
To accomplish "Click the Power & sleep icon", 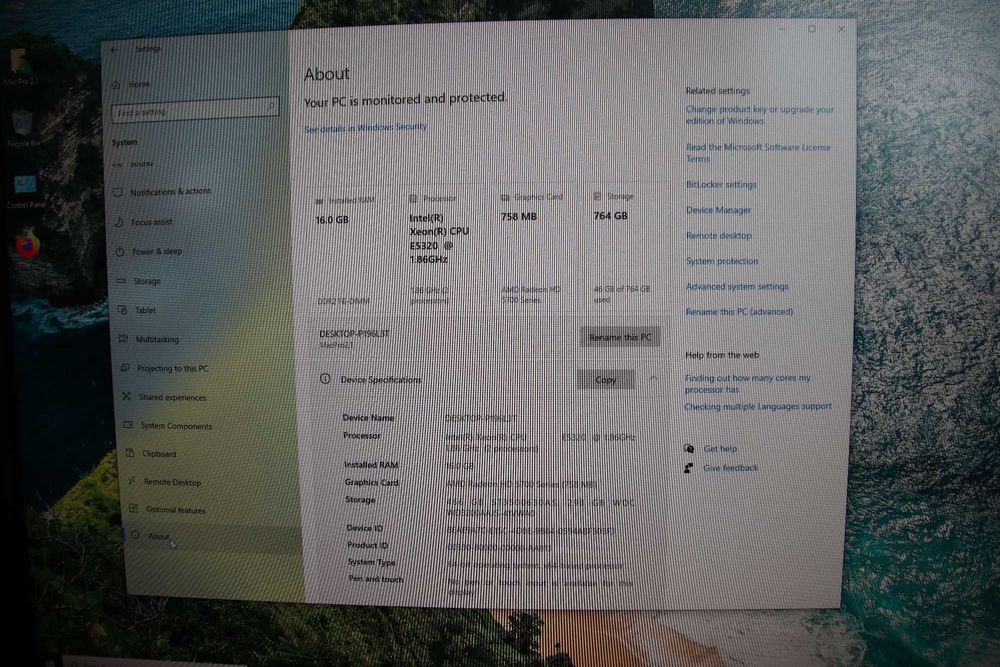I will (120, 252).
